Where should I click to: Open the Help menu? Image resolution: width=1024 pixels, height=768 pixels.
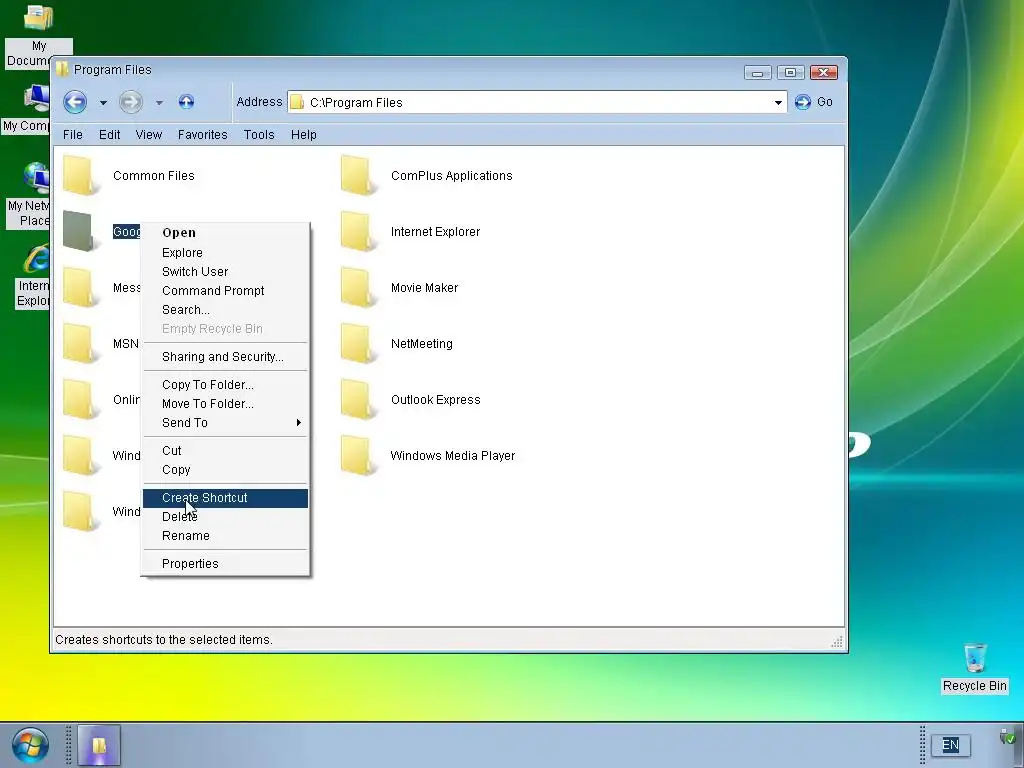tap(304, 135)
